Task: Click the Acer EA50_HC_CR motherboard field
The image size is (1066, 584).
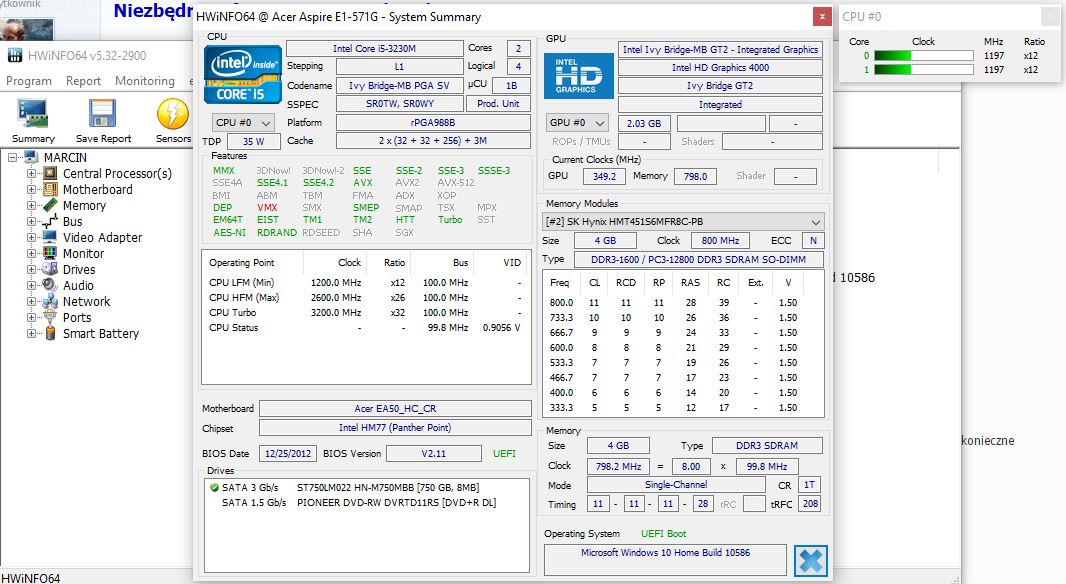Action: click(395, 409)
